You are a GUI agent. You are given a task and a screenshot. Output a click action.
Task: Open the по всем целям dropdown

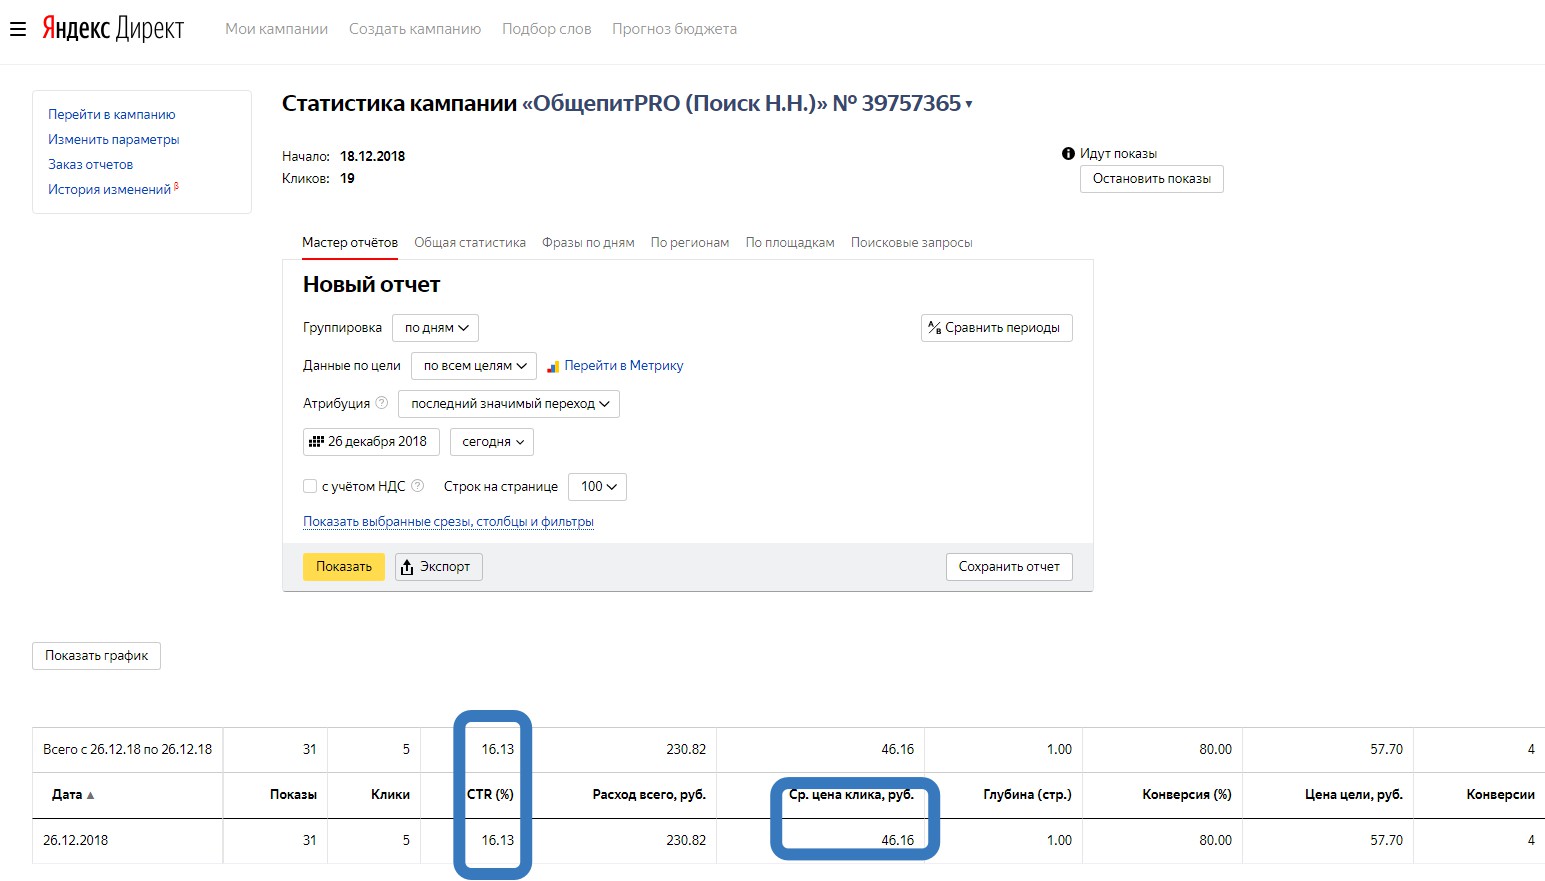click(x=474, y=366)
